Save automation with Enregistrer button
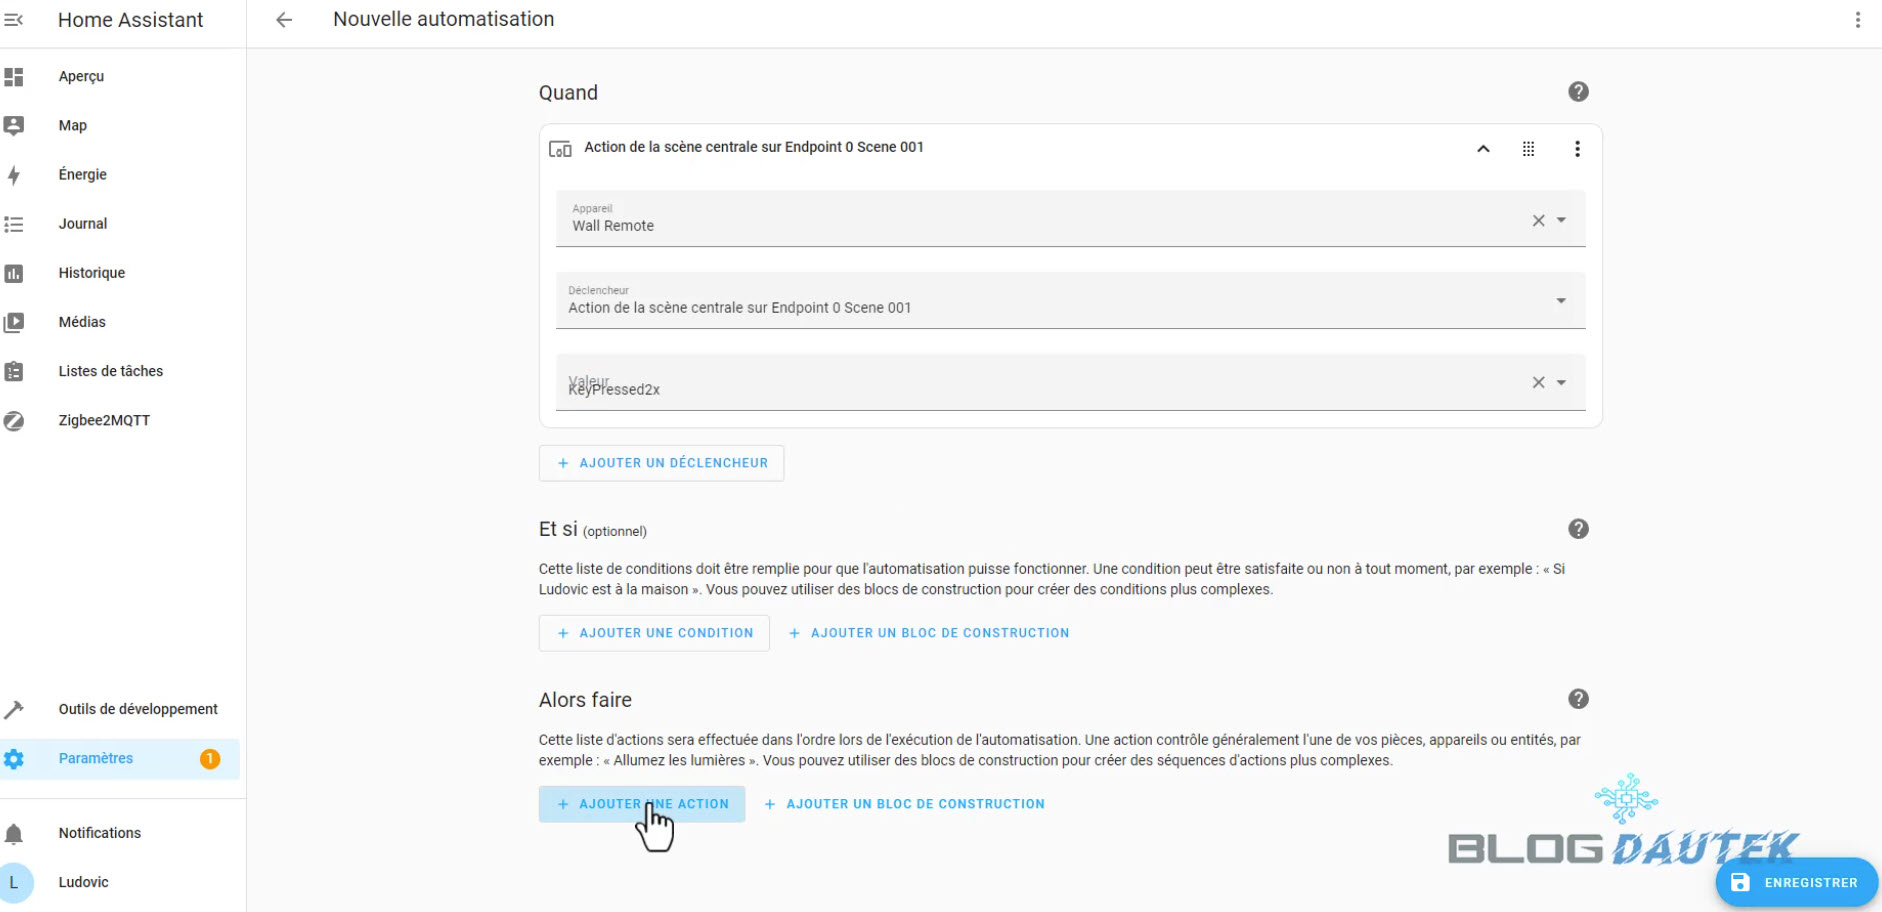This screenshot has height=912, width=1882. (1796, 882)
